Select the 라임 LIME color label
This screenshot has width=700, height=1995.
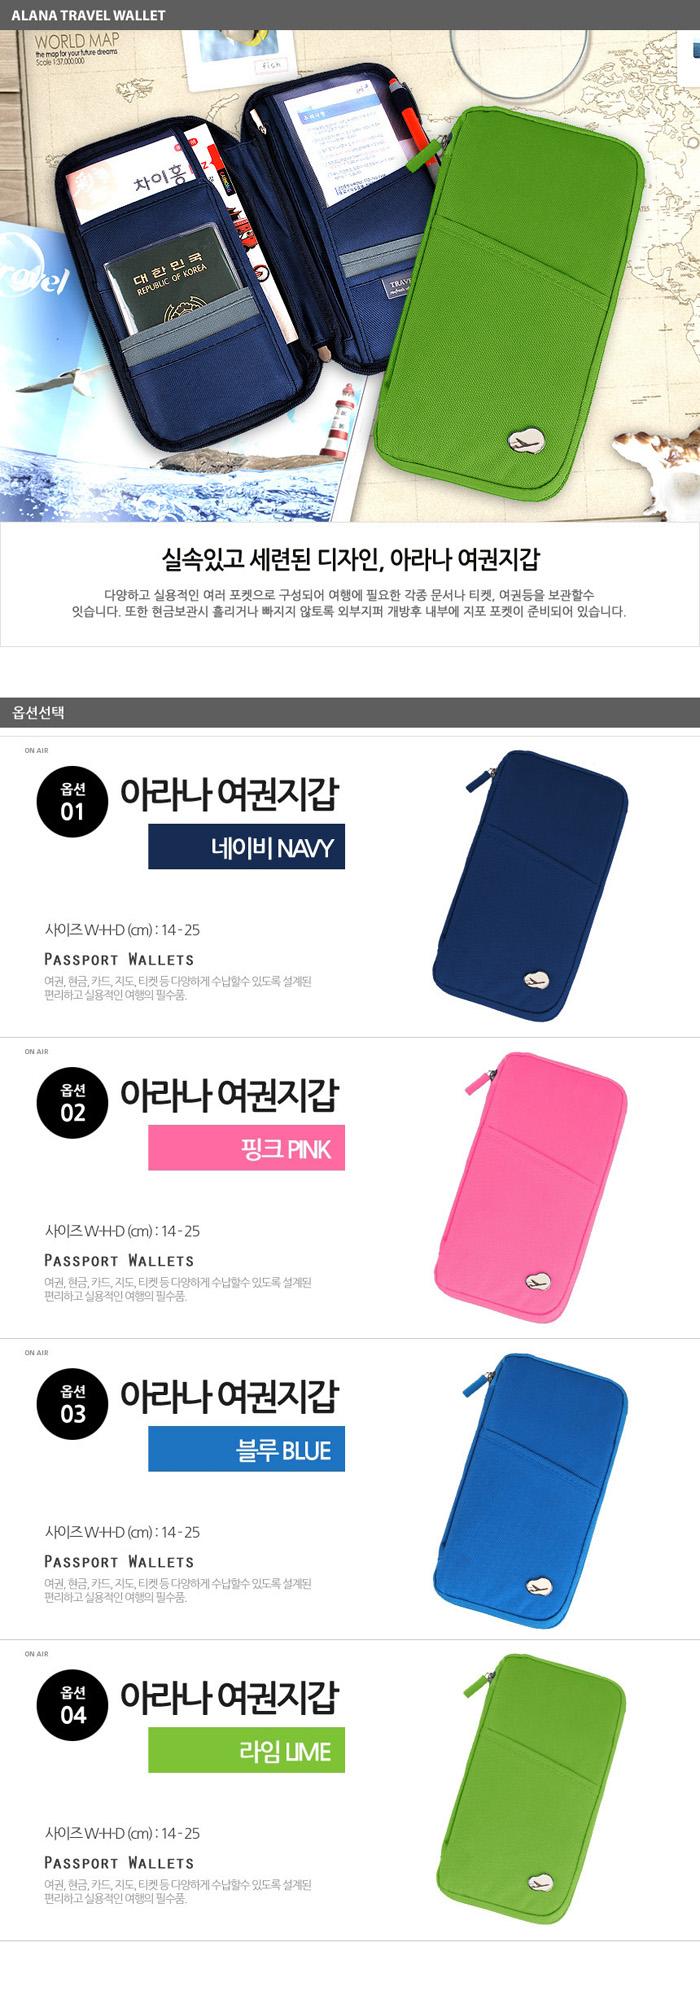pyautogui.click(x=246, y=1750)
